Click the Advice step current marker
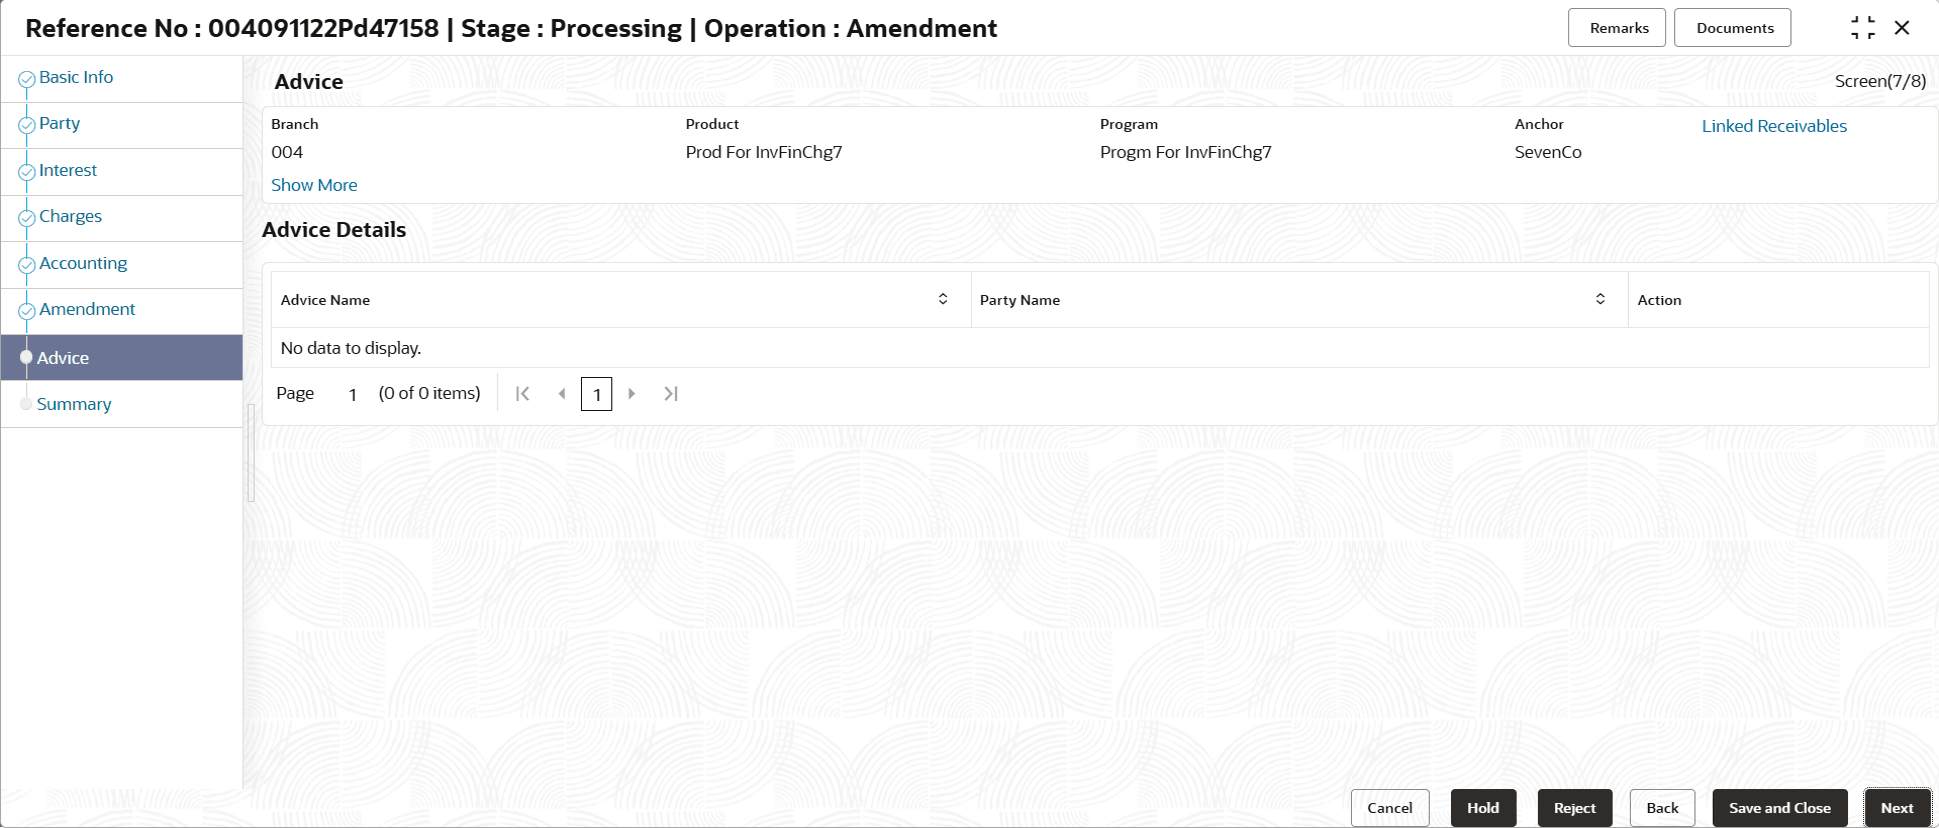The width and height of the screenshot is (1939, 828). (x=27, y=357)
